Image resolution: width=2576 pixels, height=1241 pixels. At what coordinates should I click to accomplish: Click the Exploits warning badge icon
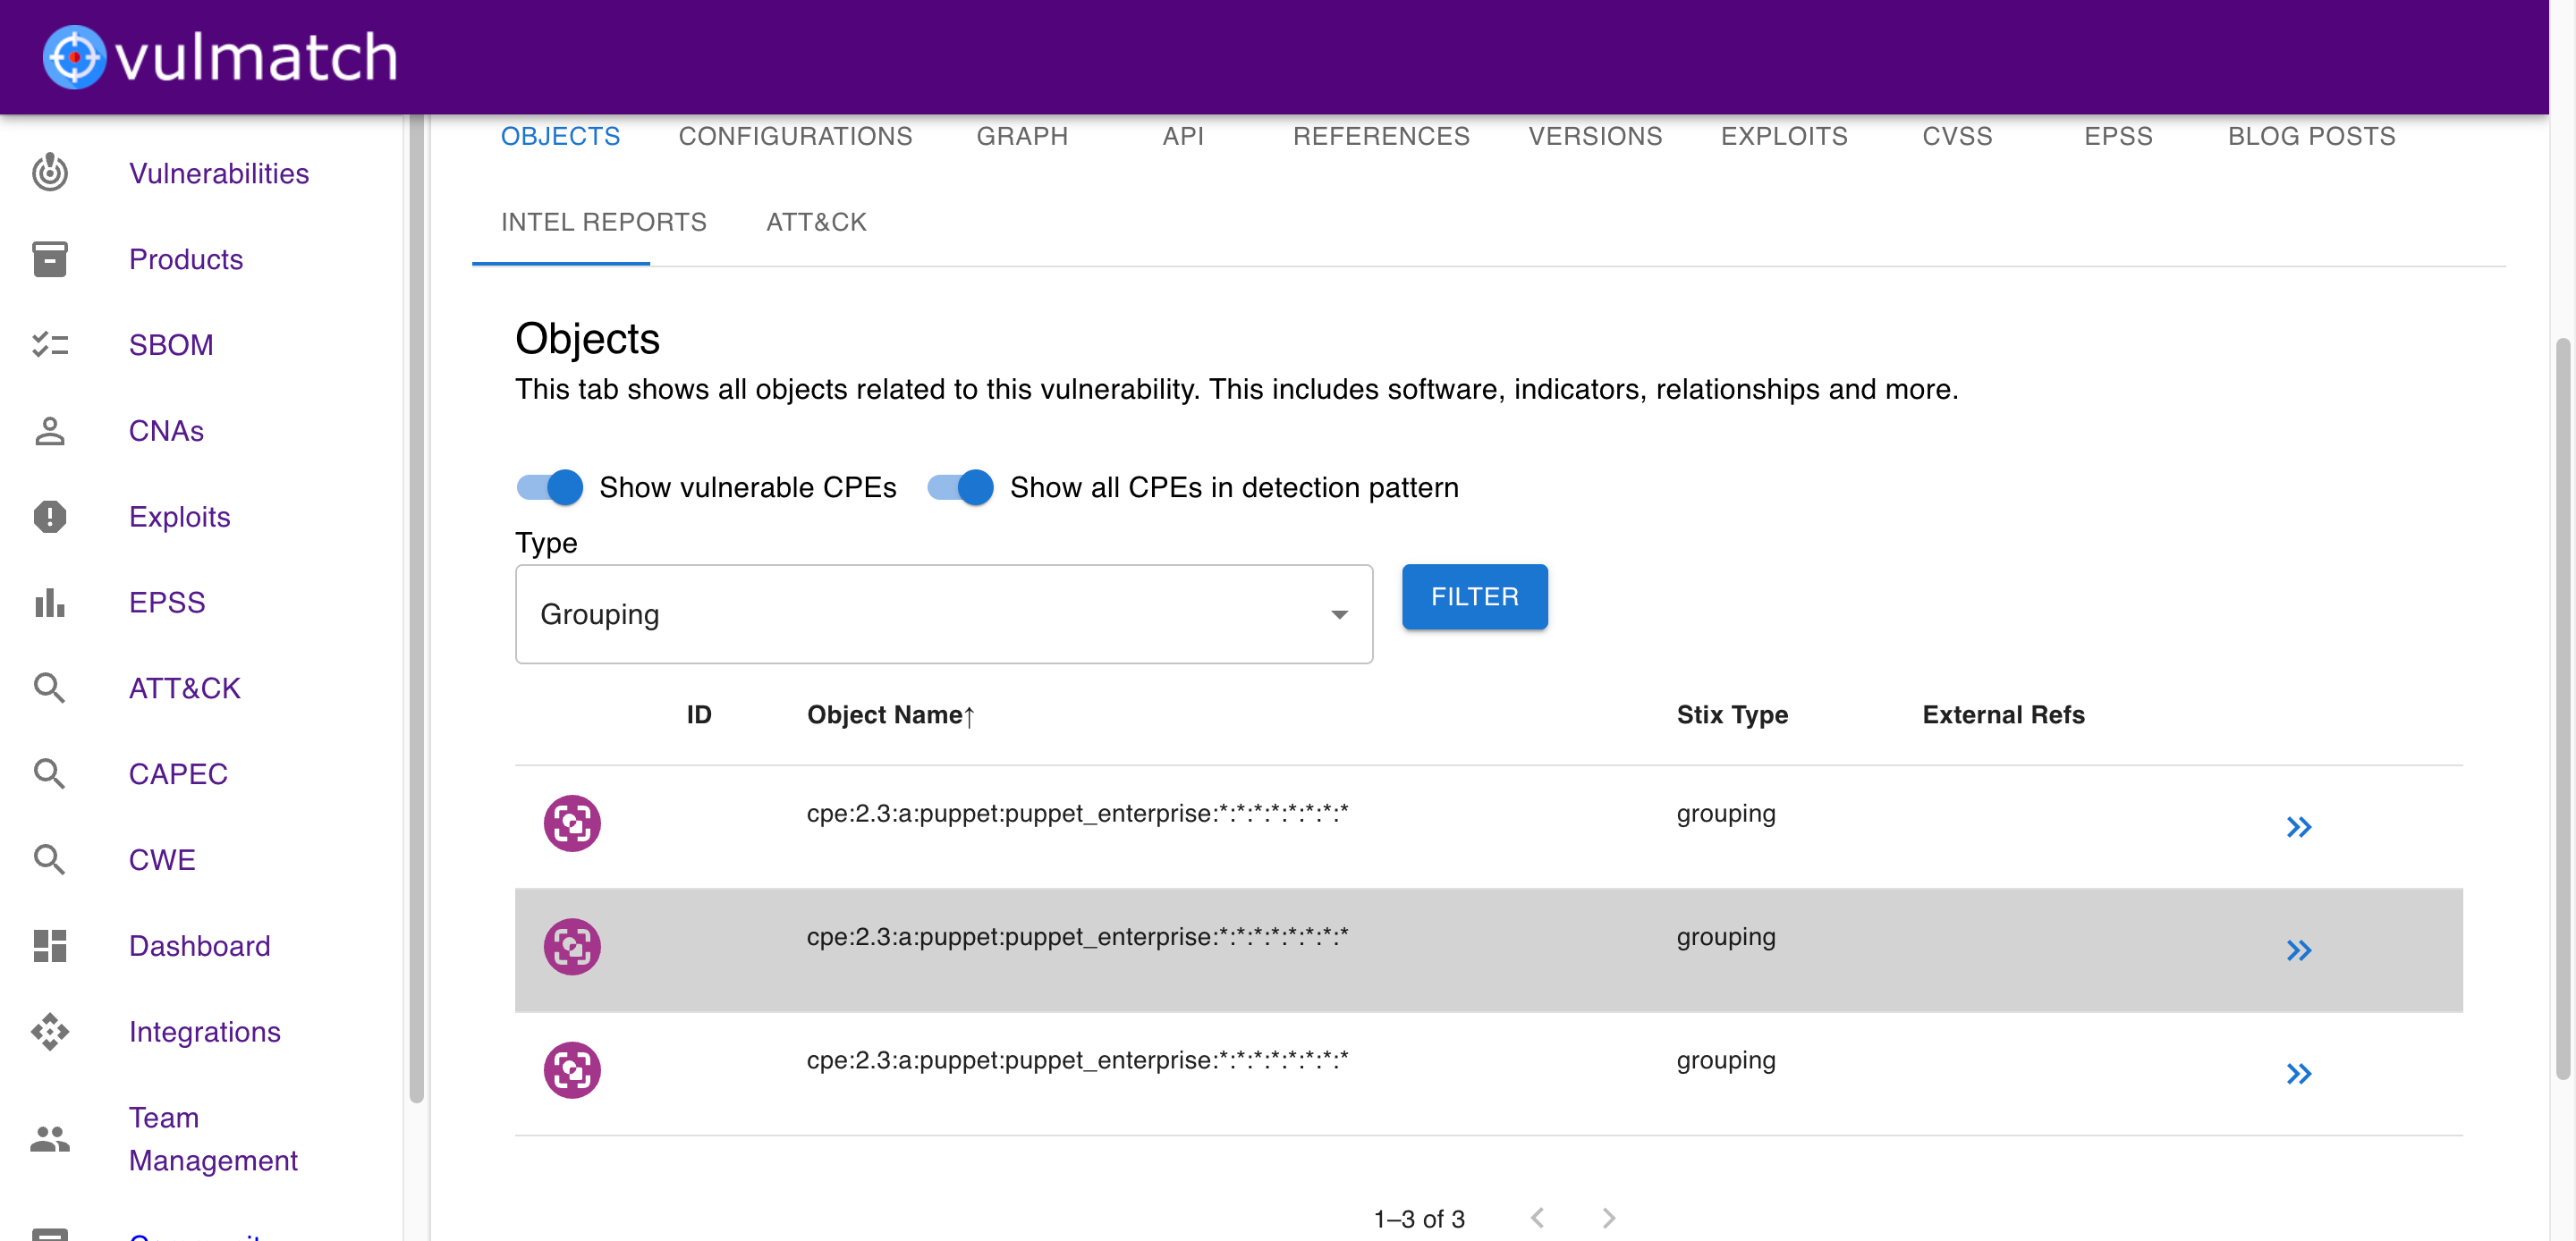click(49, 517)
